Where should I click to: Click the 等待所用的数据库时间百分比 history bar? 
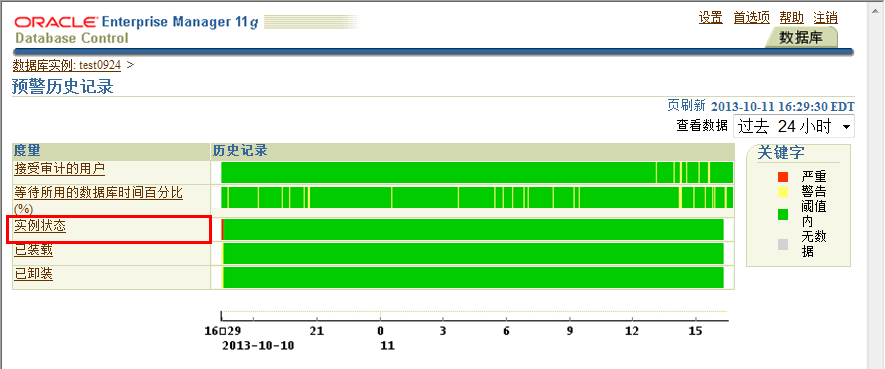[477, 197]
